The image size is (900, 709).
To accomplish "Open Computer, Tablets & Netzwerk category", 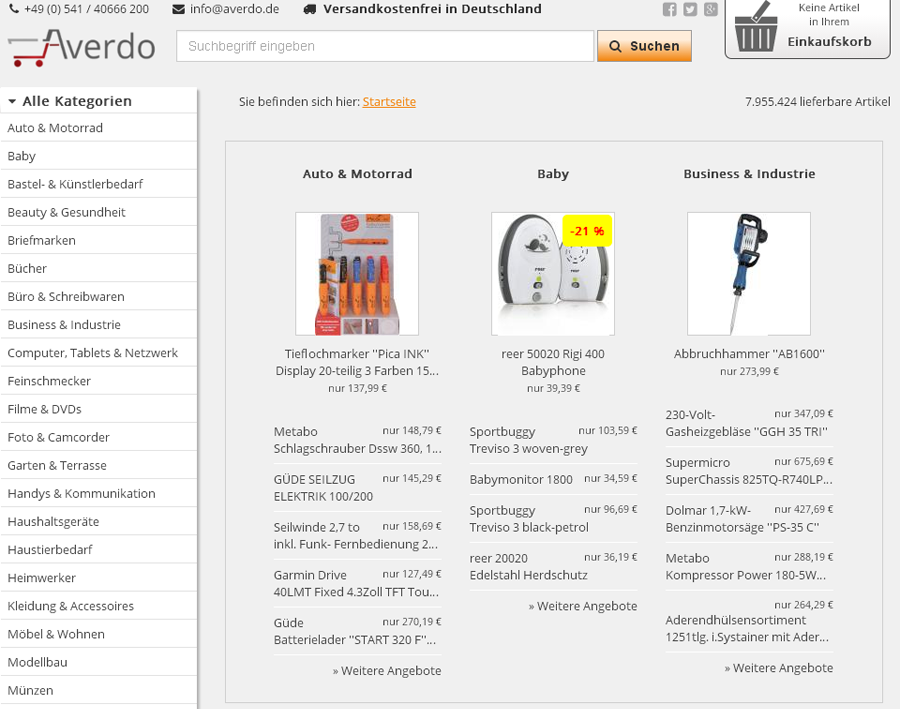I will click(x=99, y=353).
